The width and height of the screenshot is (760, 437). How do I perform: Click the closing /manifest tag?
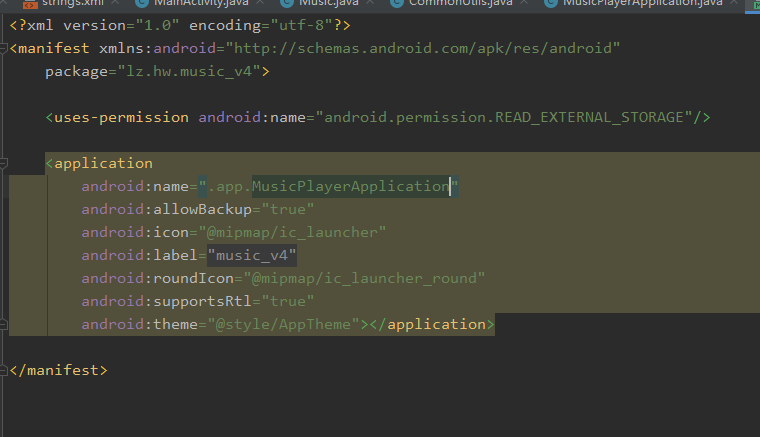(58, 371)
